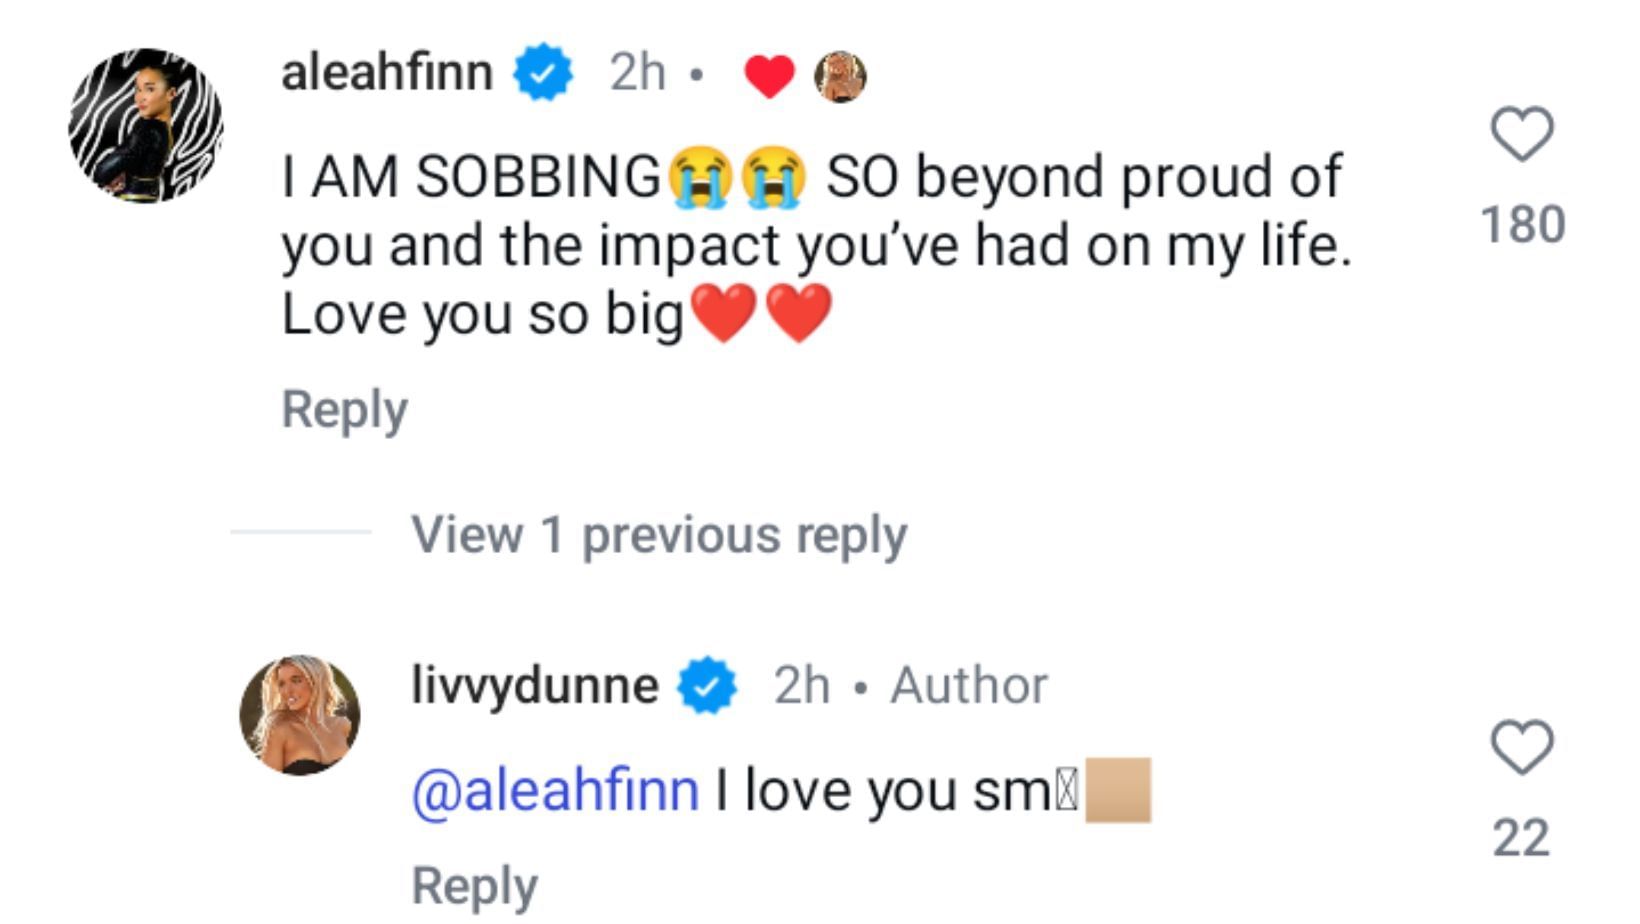Open aleahfinn's profile picture

click(x=146, y=126)
